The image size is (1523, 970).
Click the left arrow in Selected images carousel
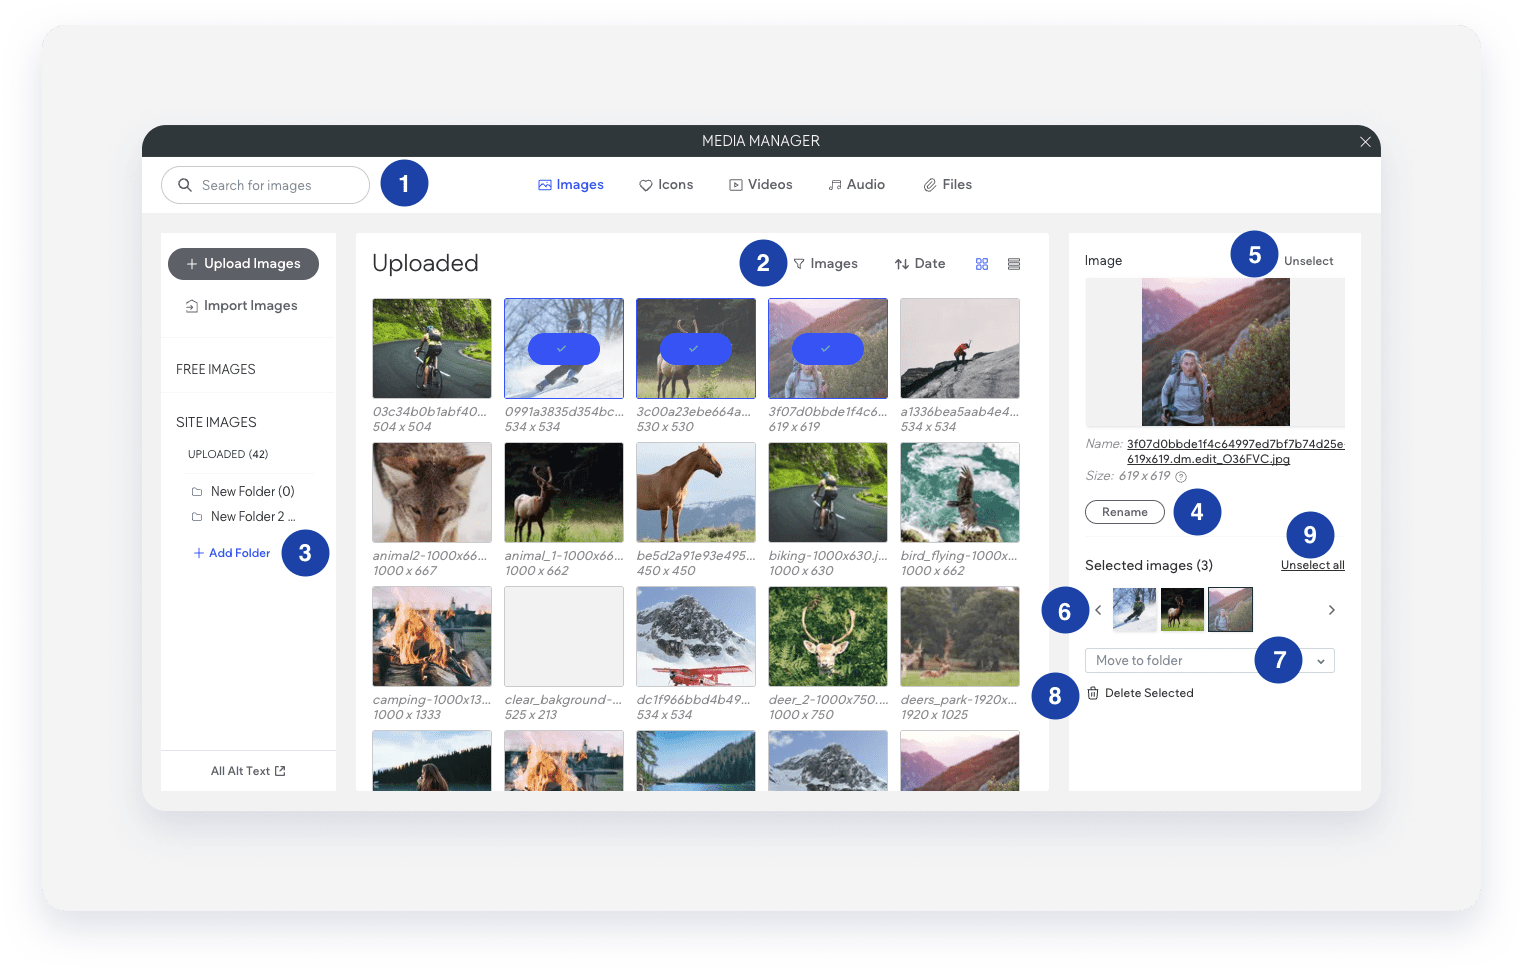[x=1098, y=609]
